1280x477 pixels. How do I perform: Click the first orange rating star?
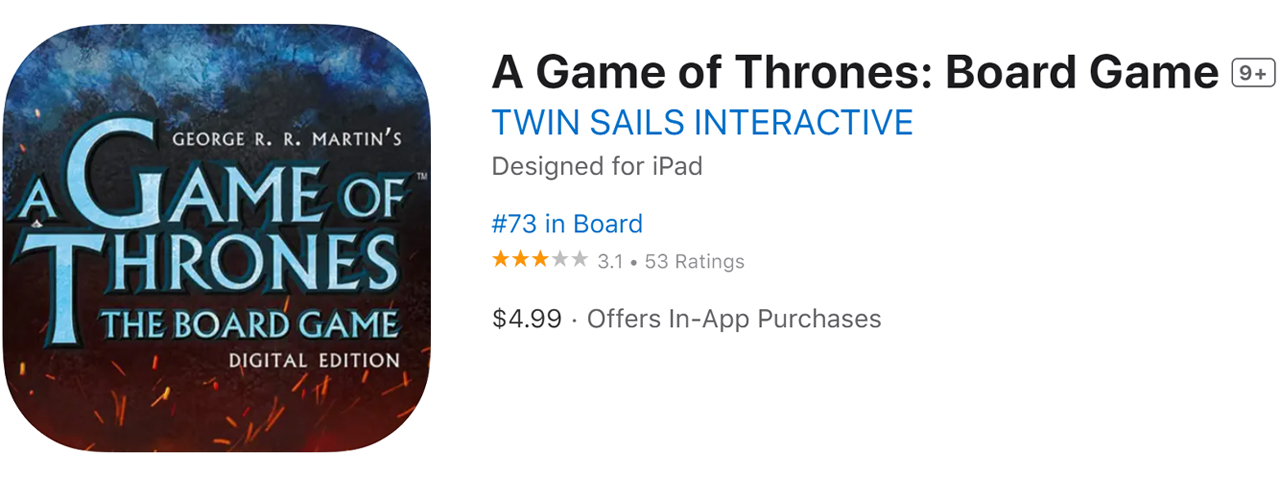click(500, 261)
